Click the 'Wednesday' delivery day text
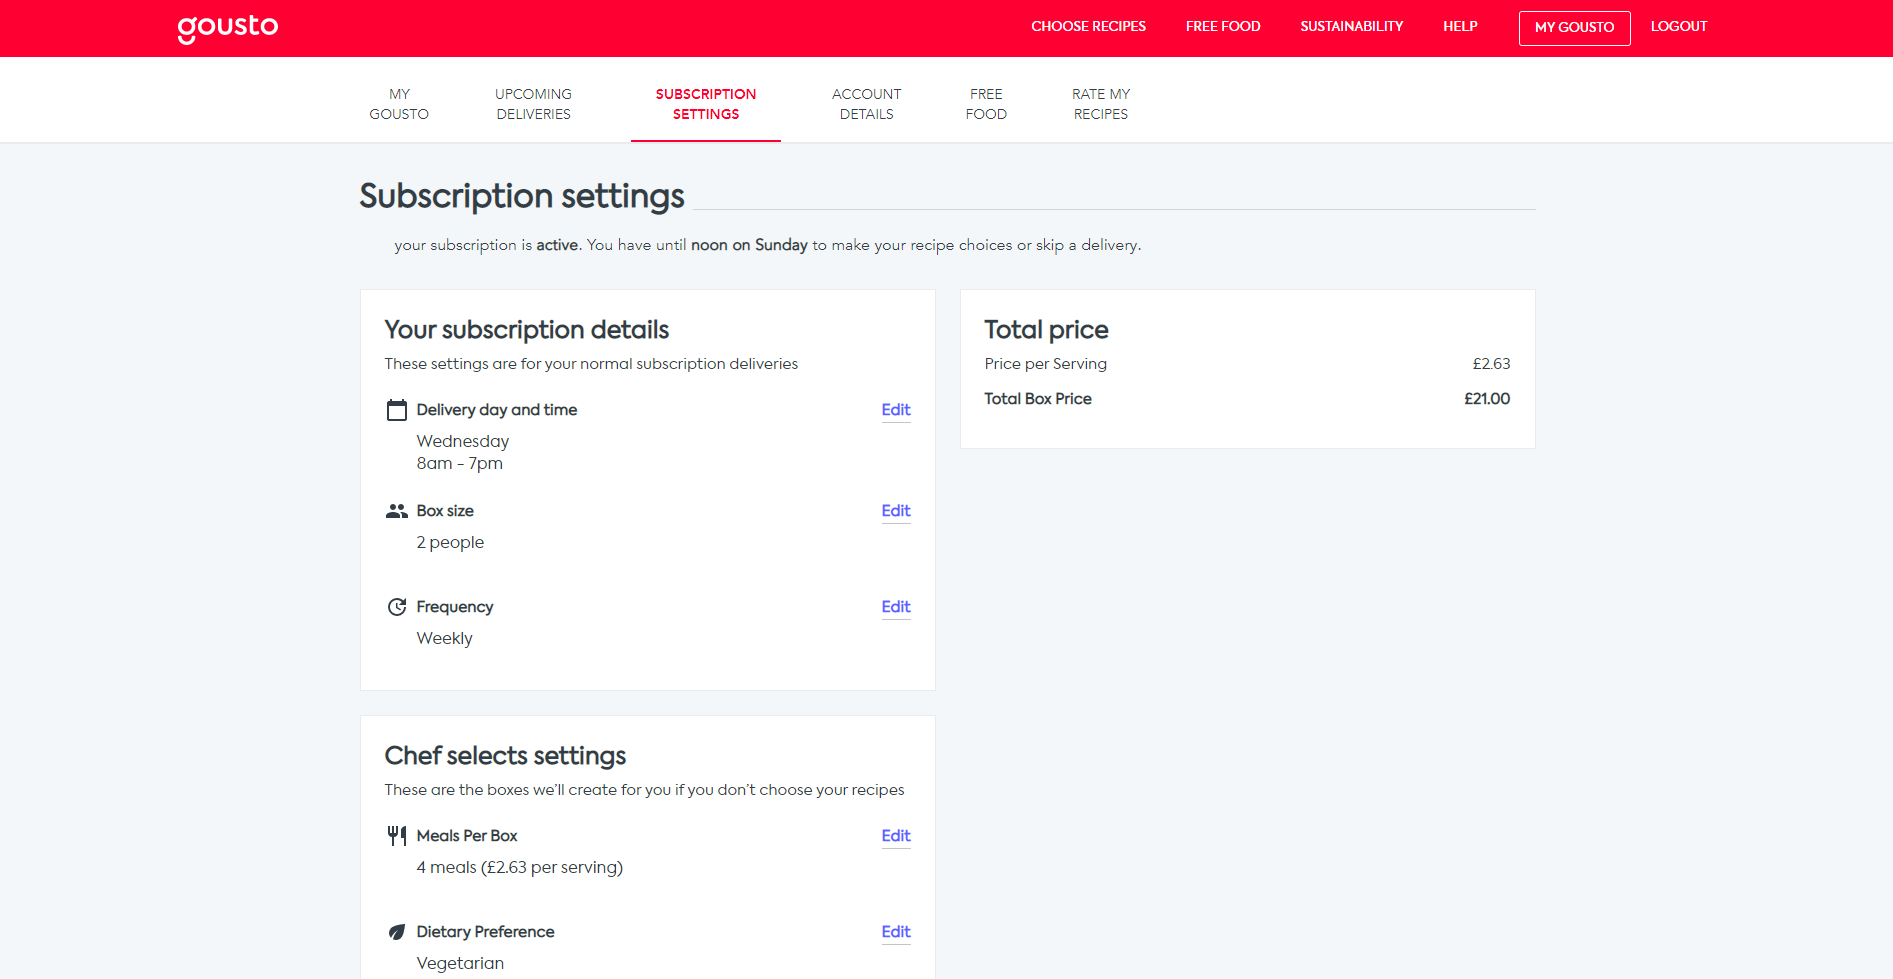The image size is (1893, 979). coord(463,441)
